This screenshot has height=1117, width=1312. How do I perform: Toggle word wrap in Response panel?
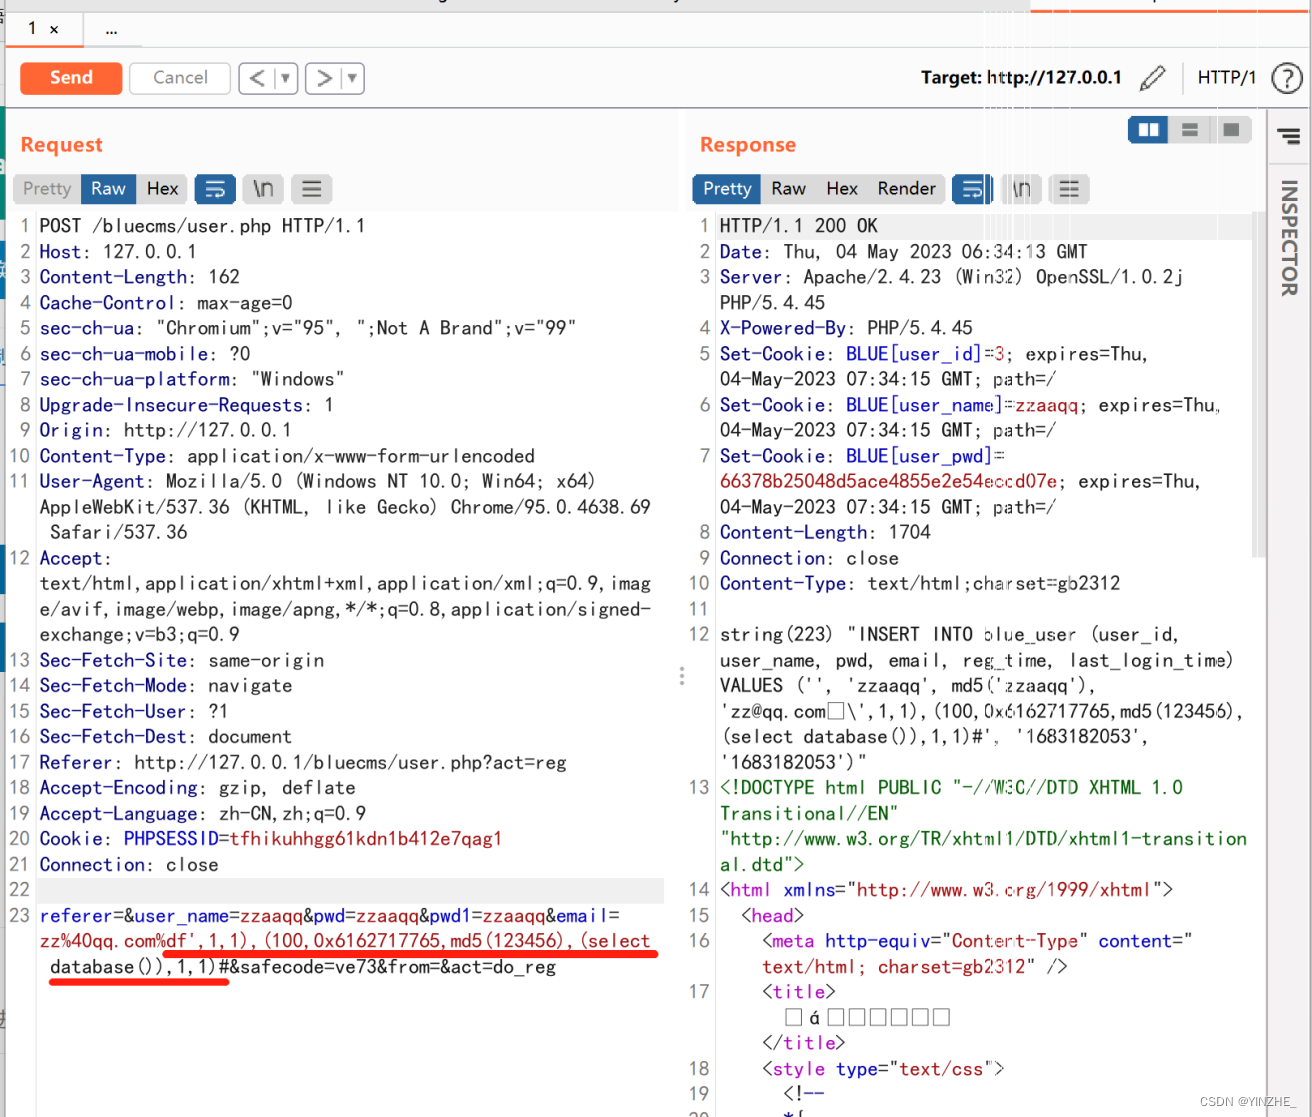pos(972,189)
